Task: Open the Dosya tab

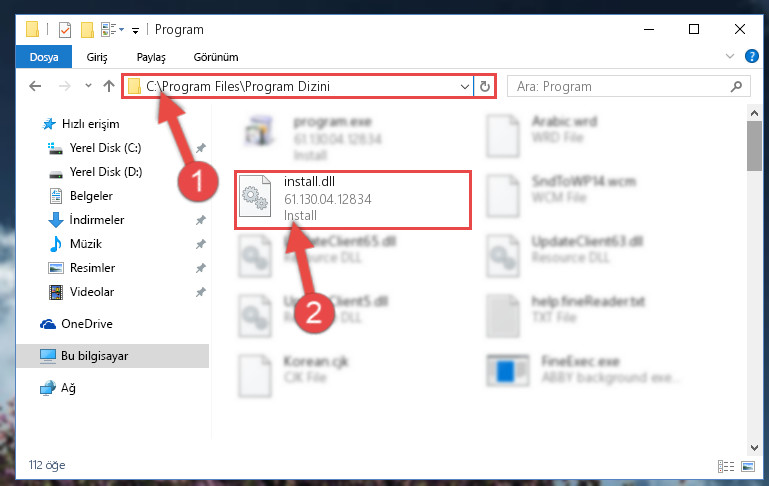Action: coord(44,57)
